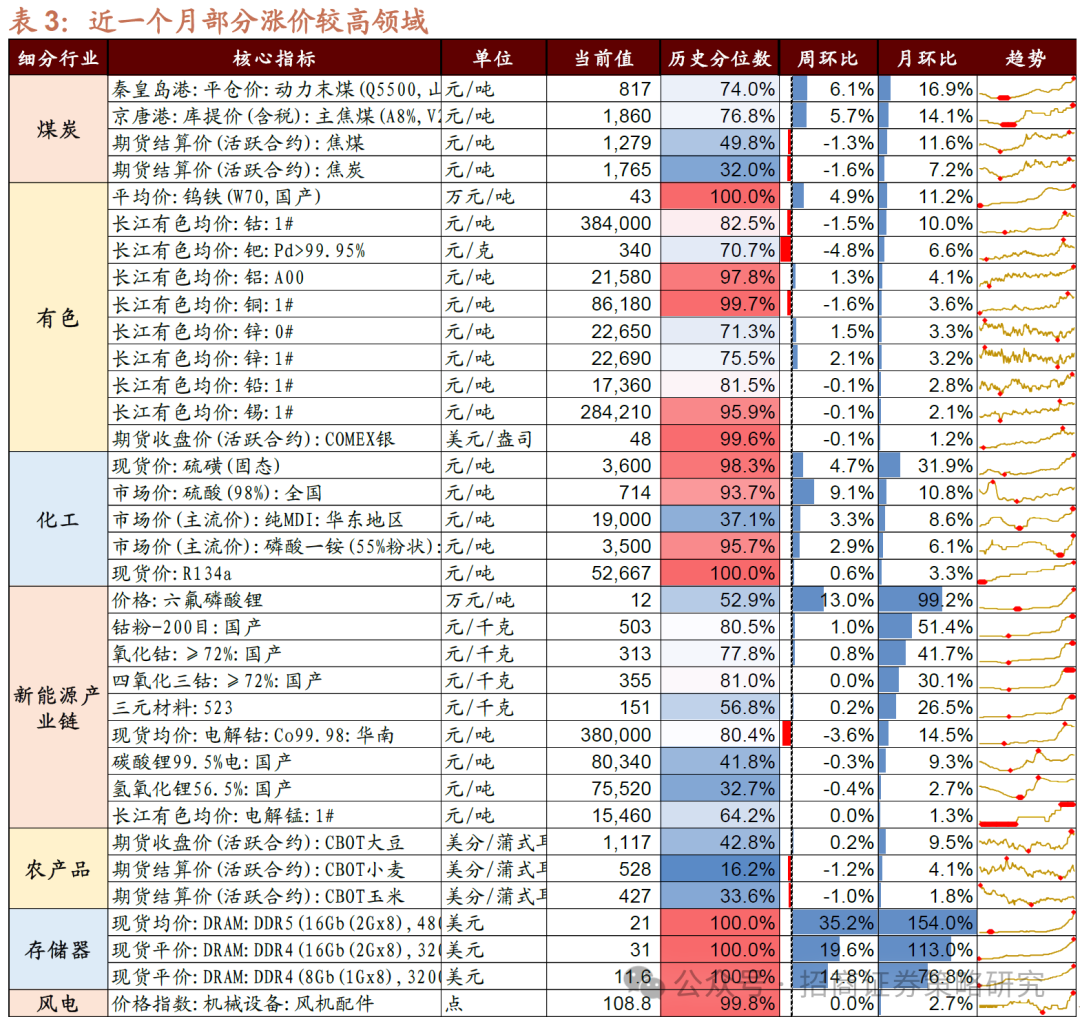Click the "有色" industry category cell
This screenshot has height=1028, width=1080.
click(x=58, y=317)
